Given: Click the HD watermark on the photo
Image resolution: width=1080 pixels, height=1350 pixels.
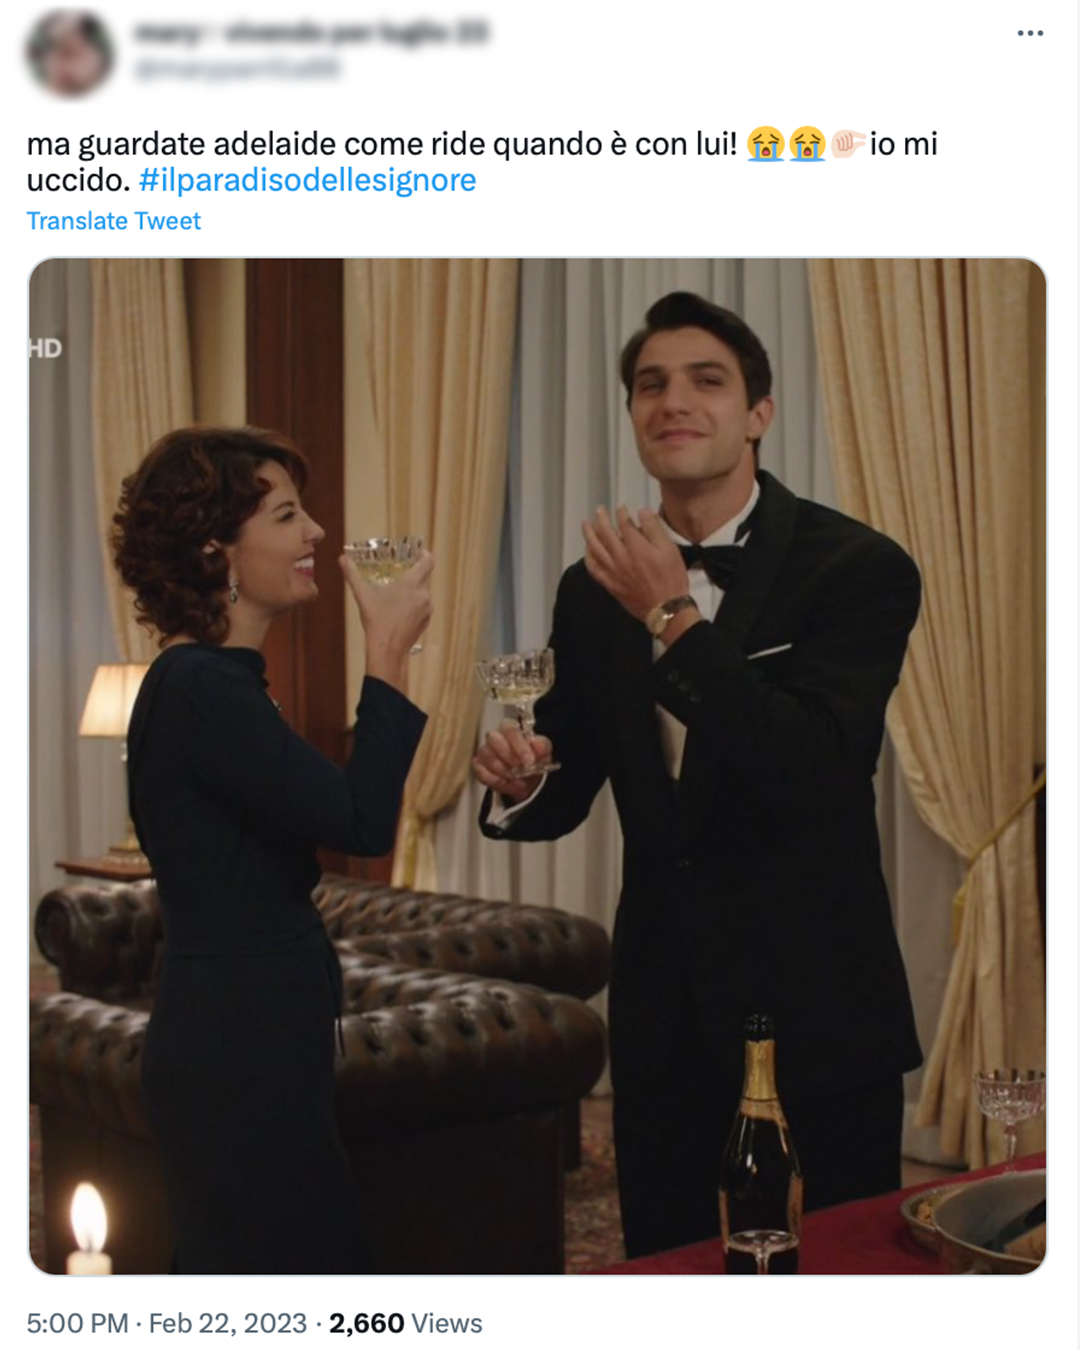Looking at the screenshot, I should point(45,348).
